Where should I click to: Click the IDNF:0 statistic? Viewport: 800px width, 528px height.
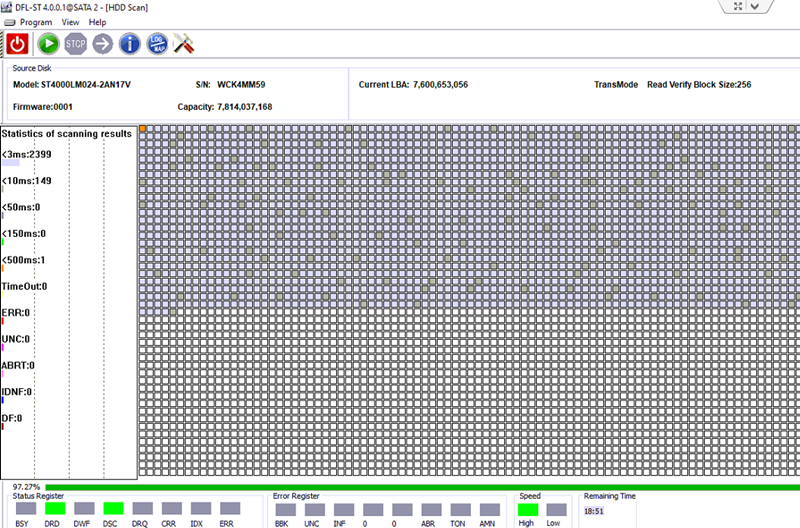(x=17, y=392)
